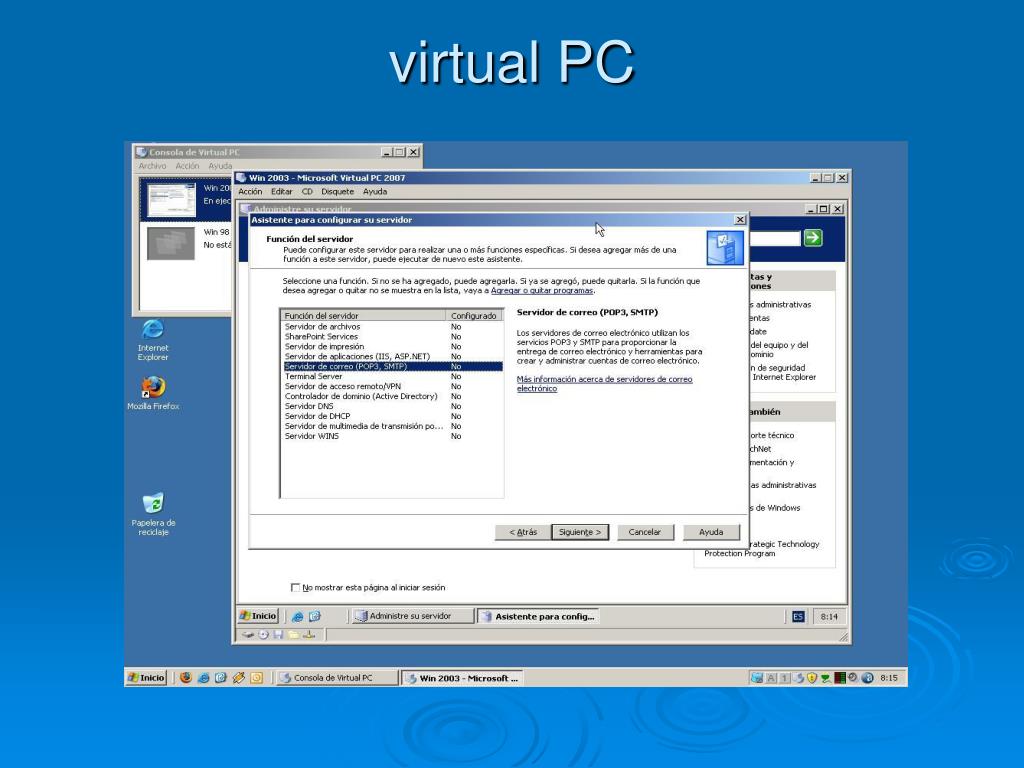Open Acción menu in Consola de Virtual PC
Viewport: 1024px width, 768px height.
point(187,166)
